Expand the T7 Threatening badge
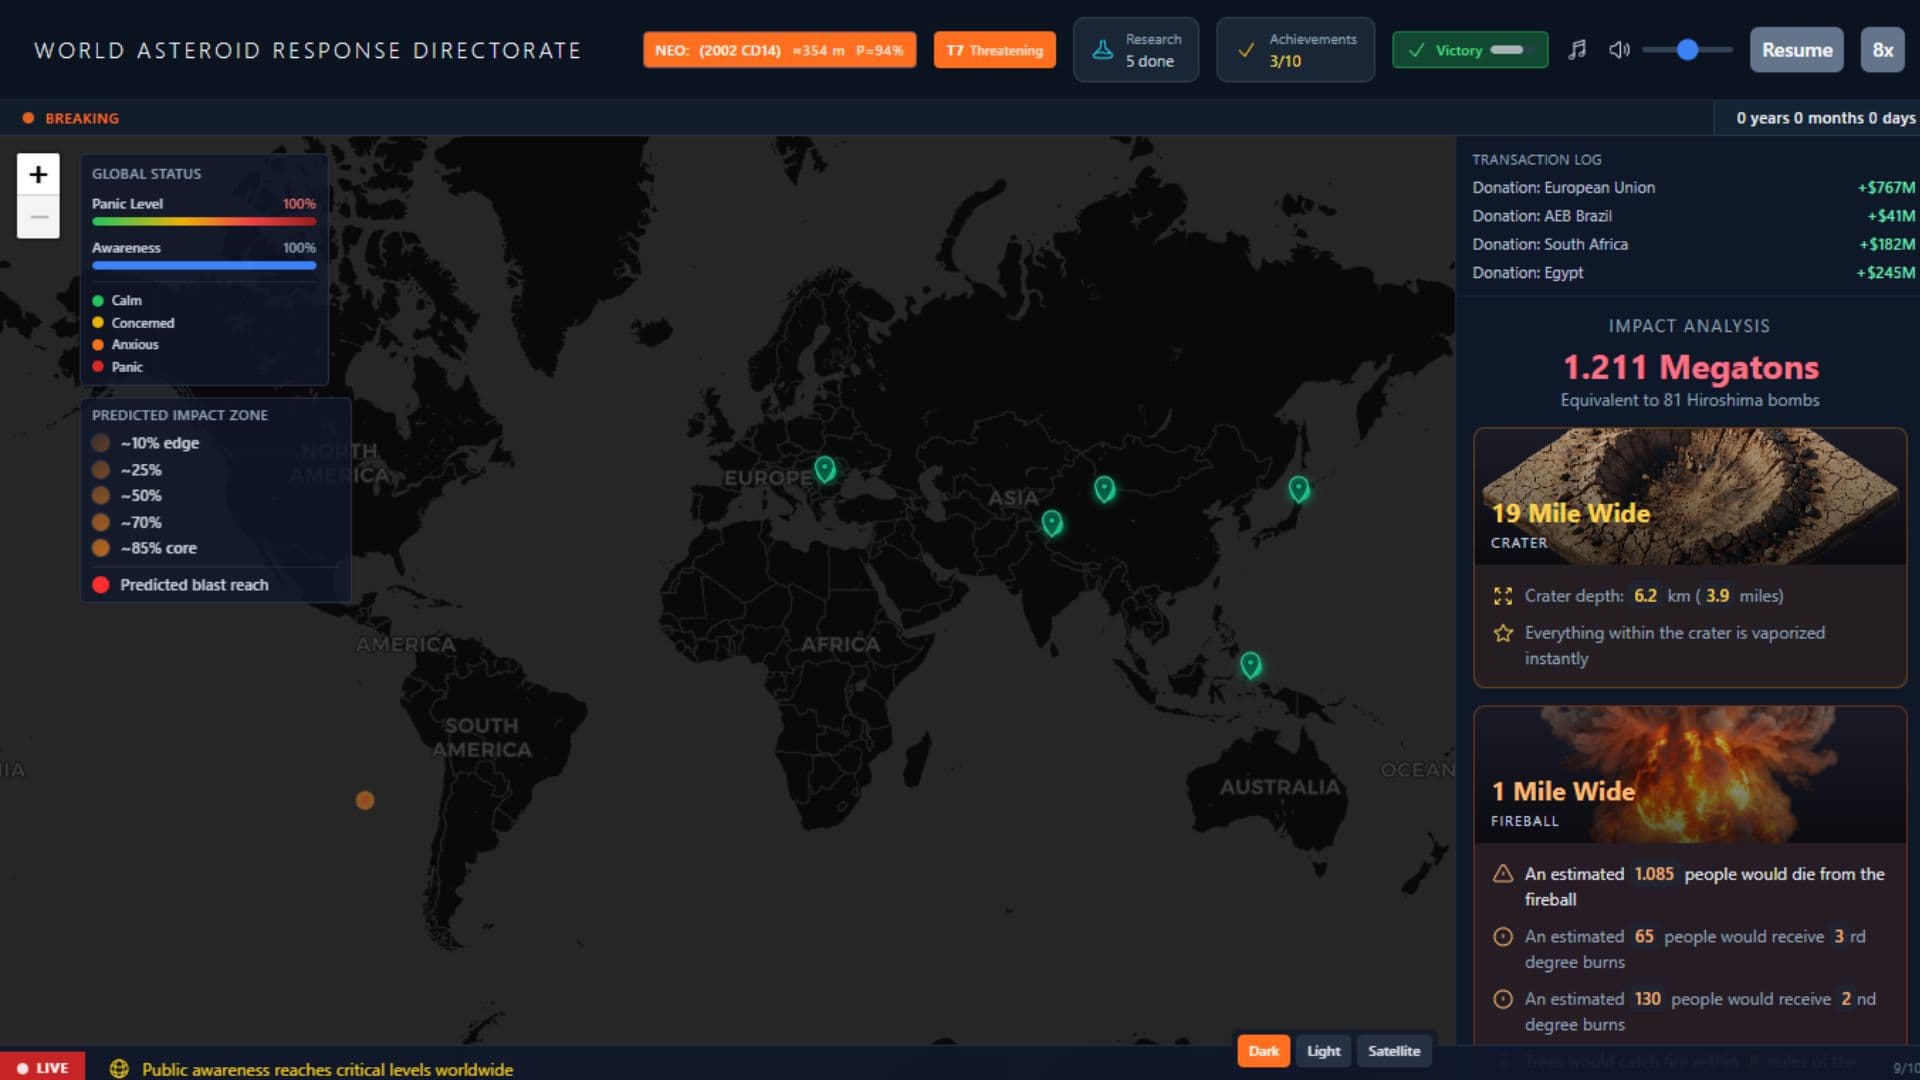The width and height of the screenshot is (1920, 1080). (994, 50)
